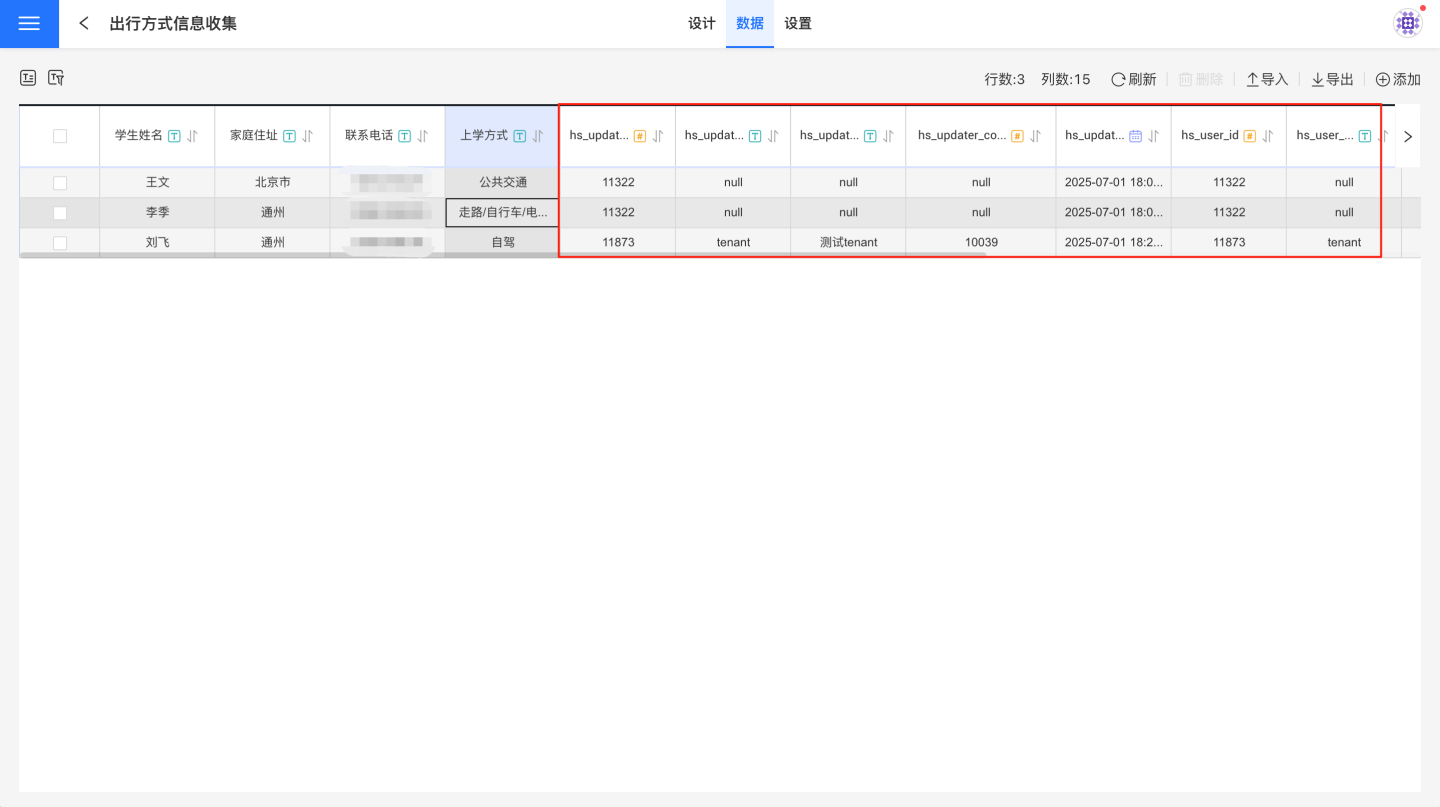Image resolution: width=1440 pixels, height=807 pixels.
Task: Sort by the hs_user_id column
Action: 1267,136
